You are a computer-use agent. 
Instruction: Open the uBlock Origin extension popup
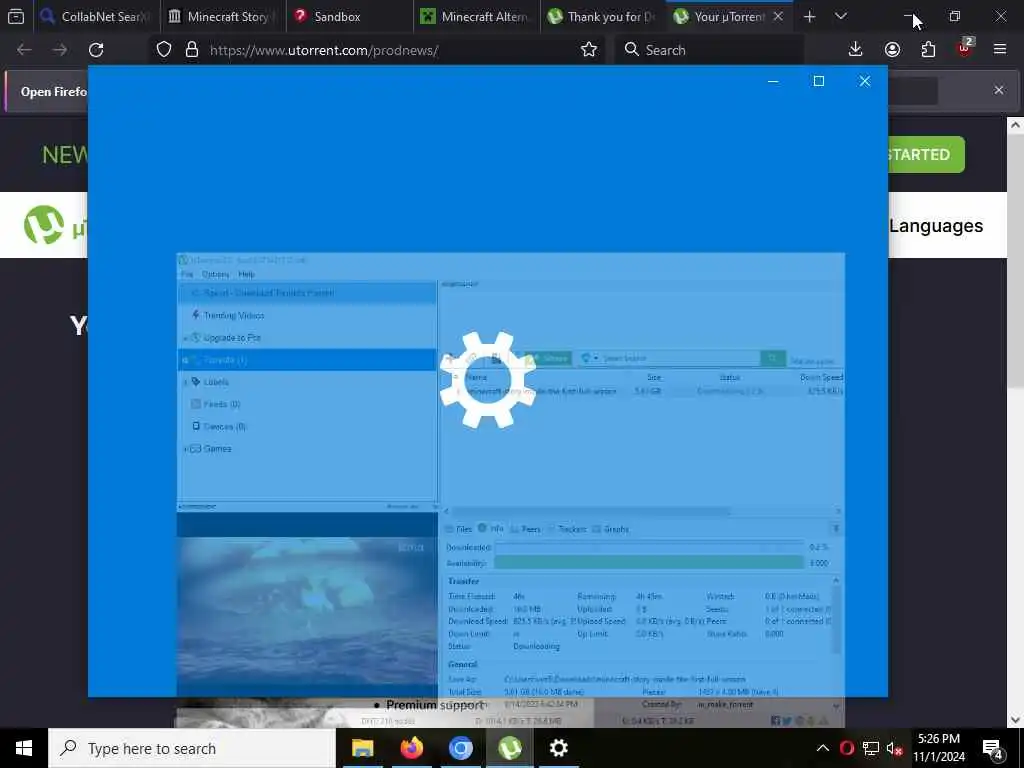point(965,48)
